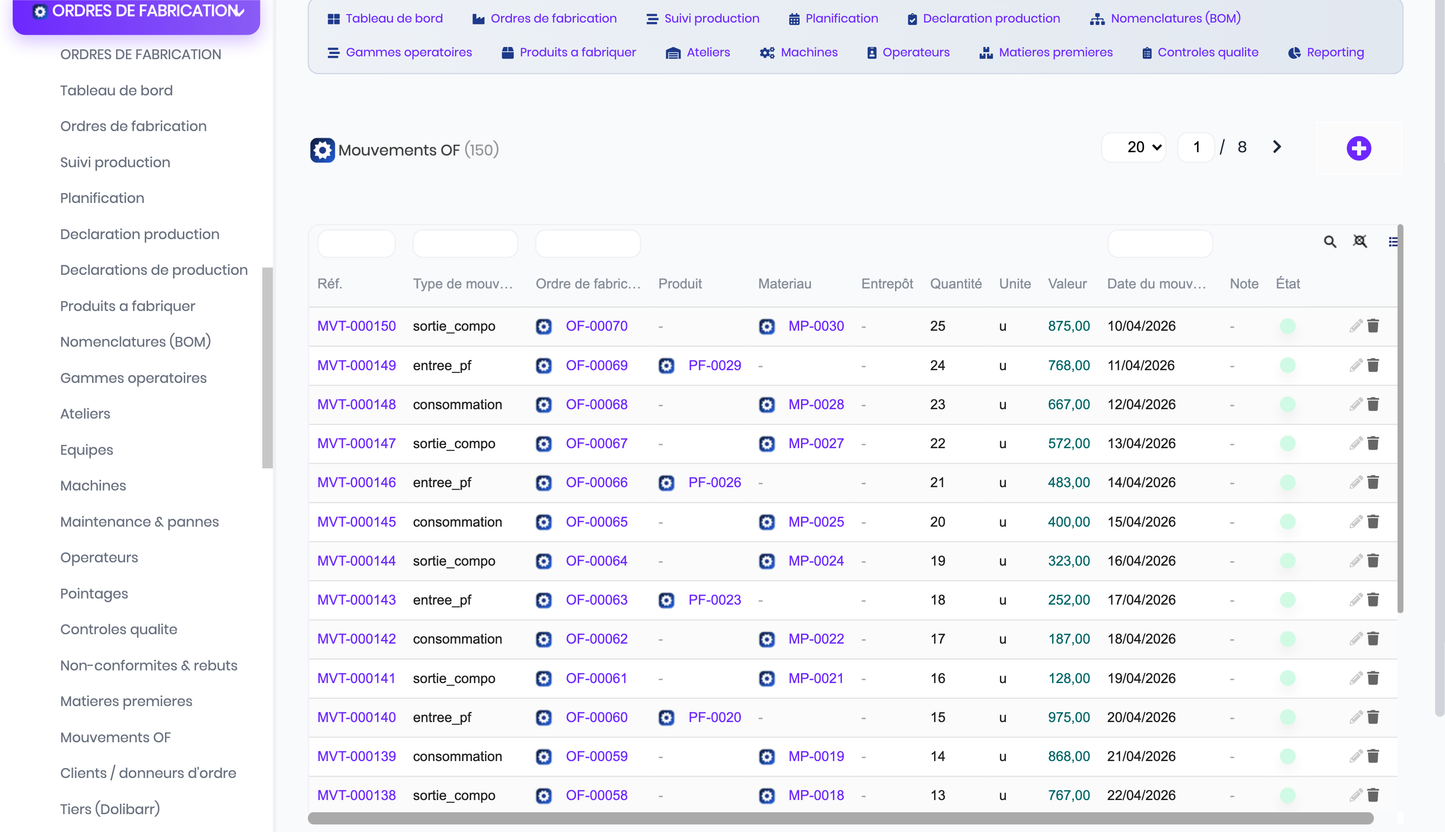Open the Planification tab in top navigation
The width and height of the screenshot is (1445, 832).
point(833,18)
